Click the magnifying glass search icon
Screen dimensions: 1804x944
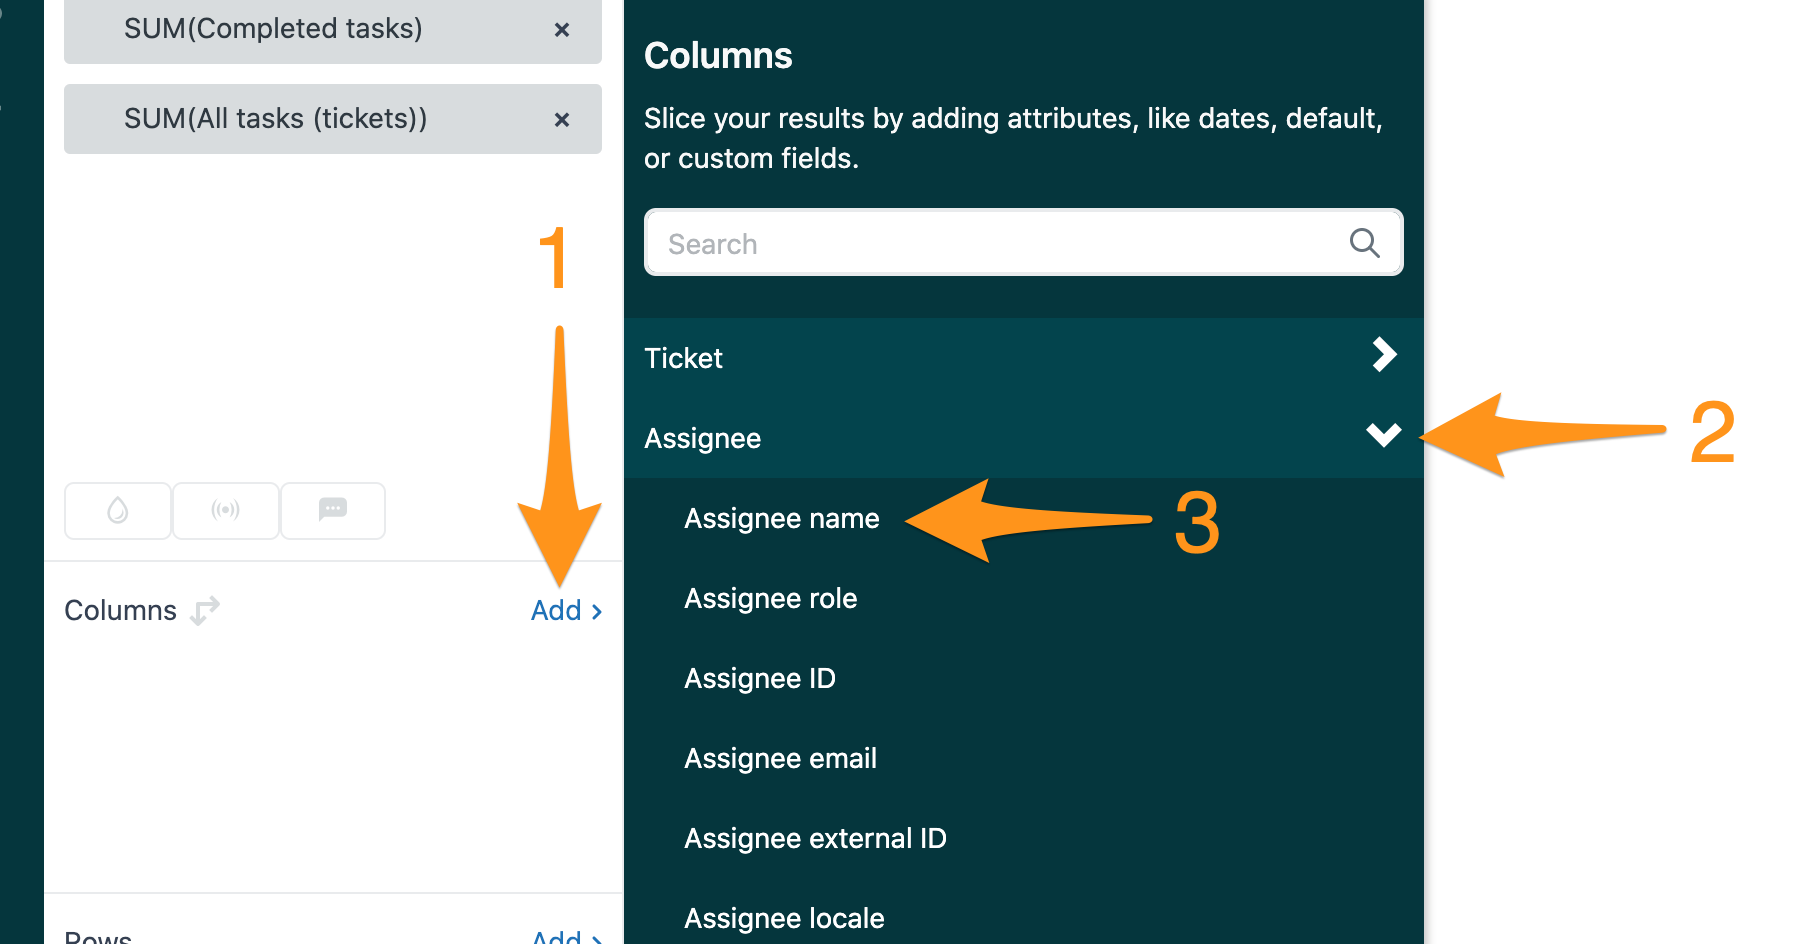(1364, 243)
